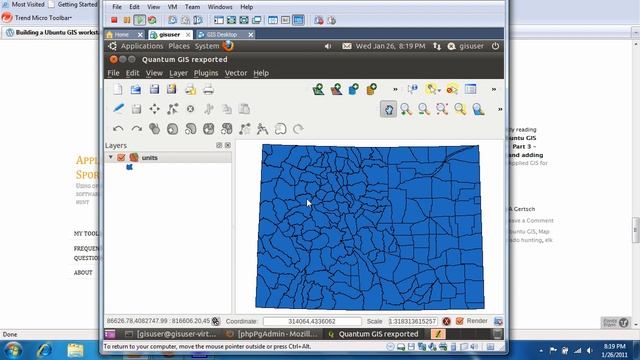
Task: Open the Ubuntu Places menu
Action: click(x=179, y=46)
